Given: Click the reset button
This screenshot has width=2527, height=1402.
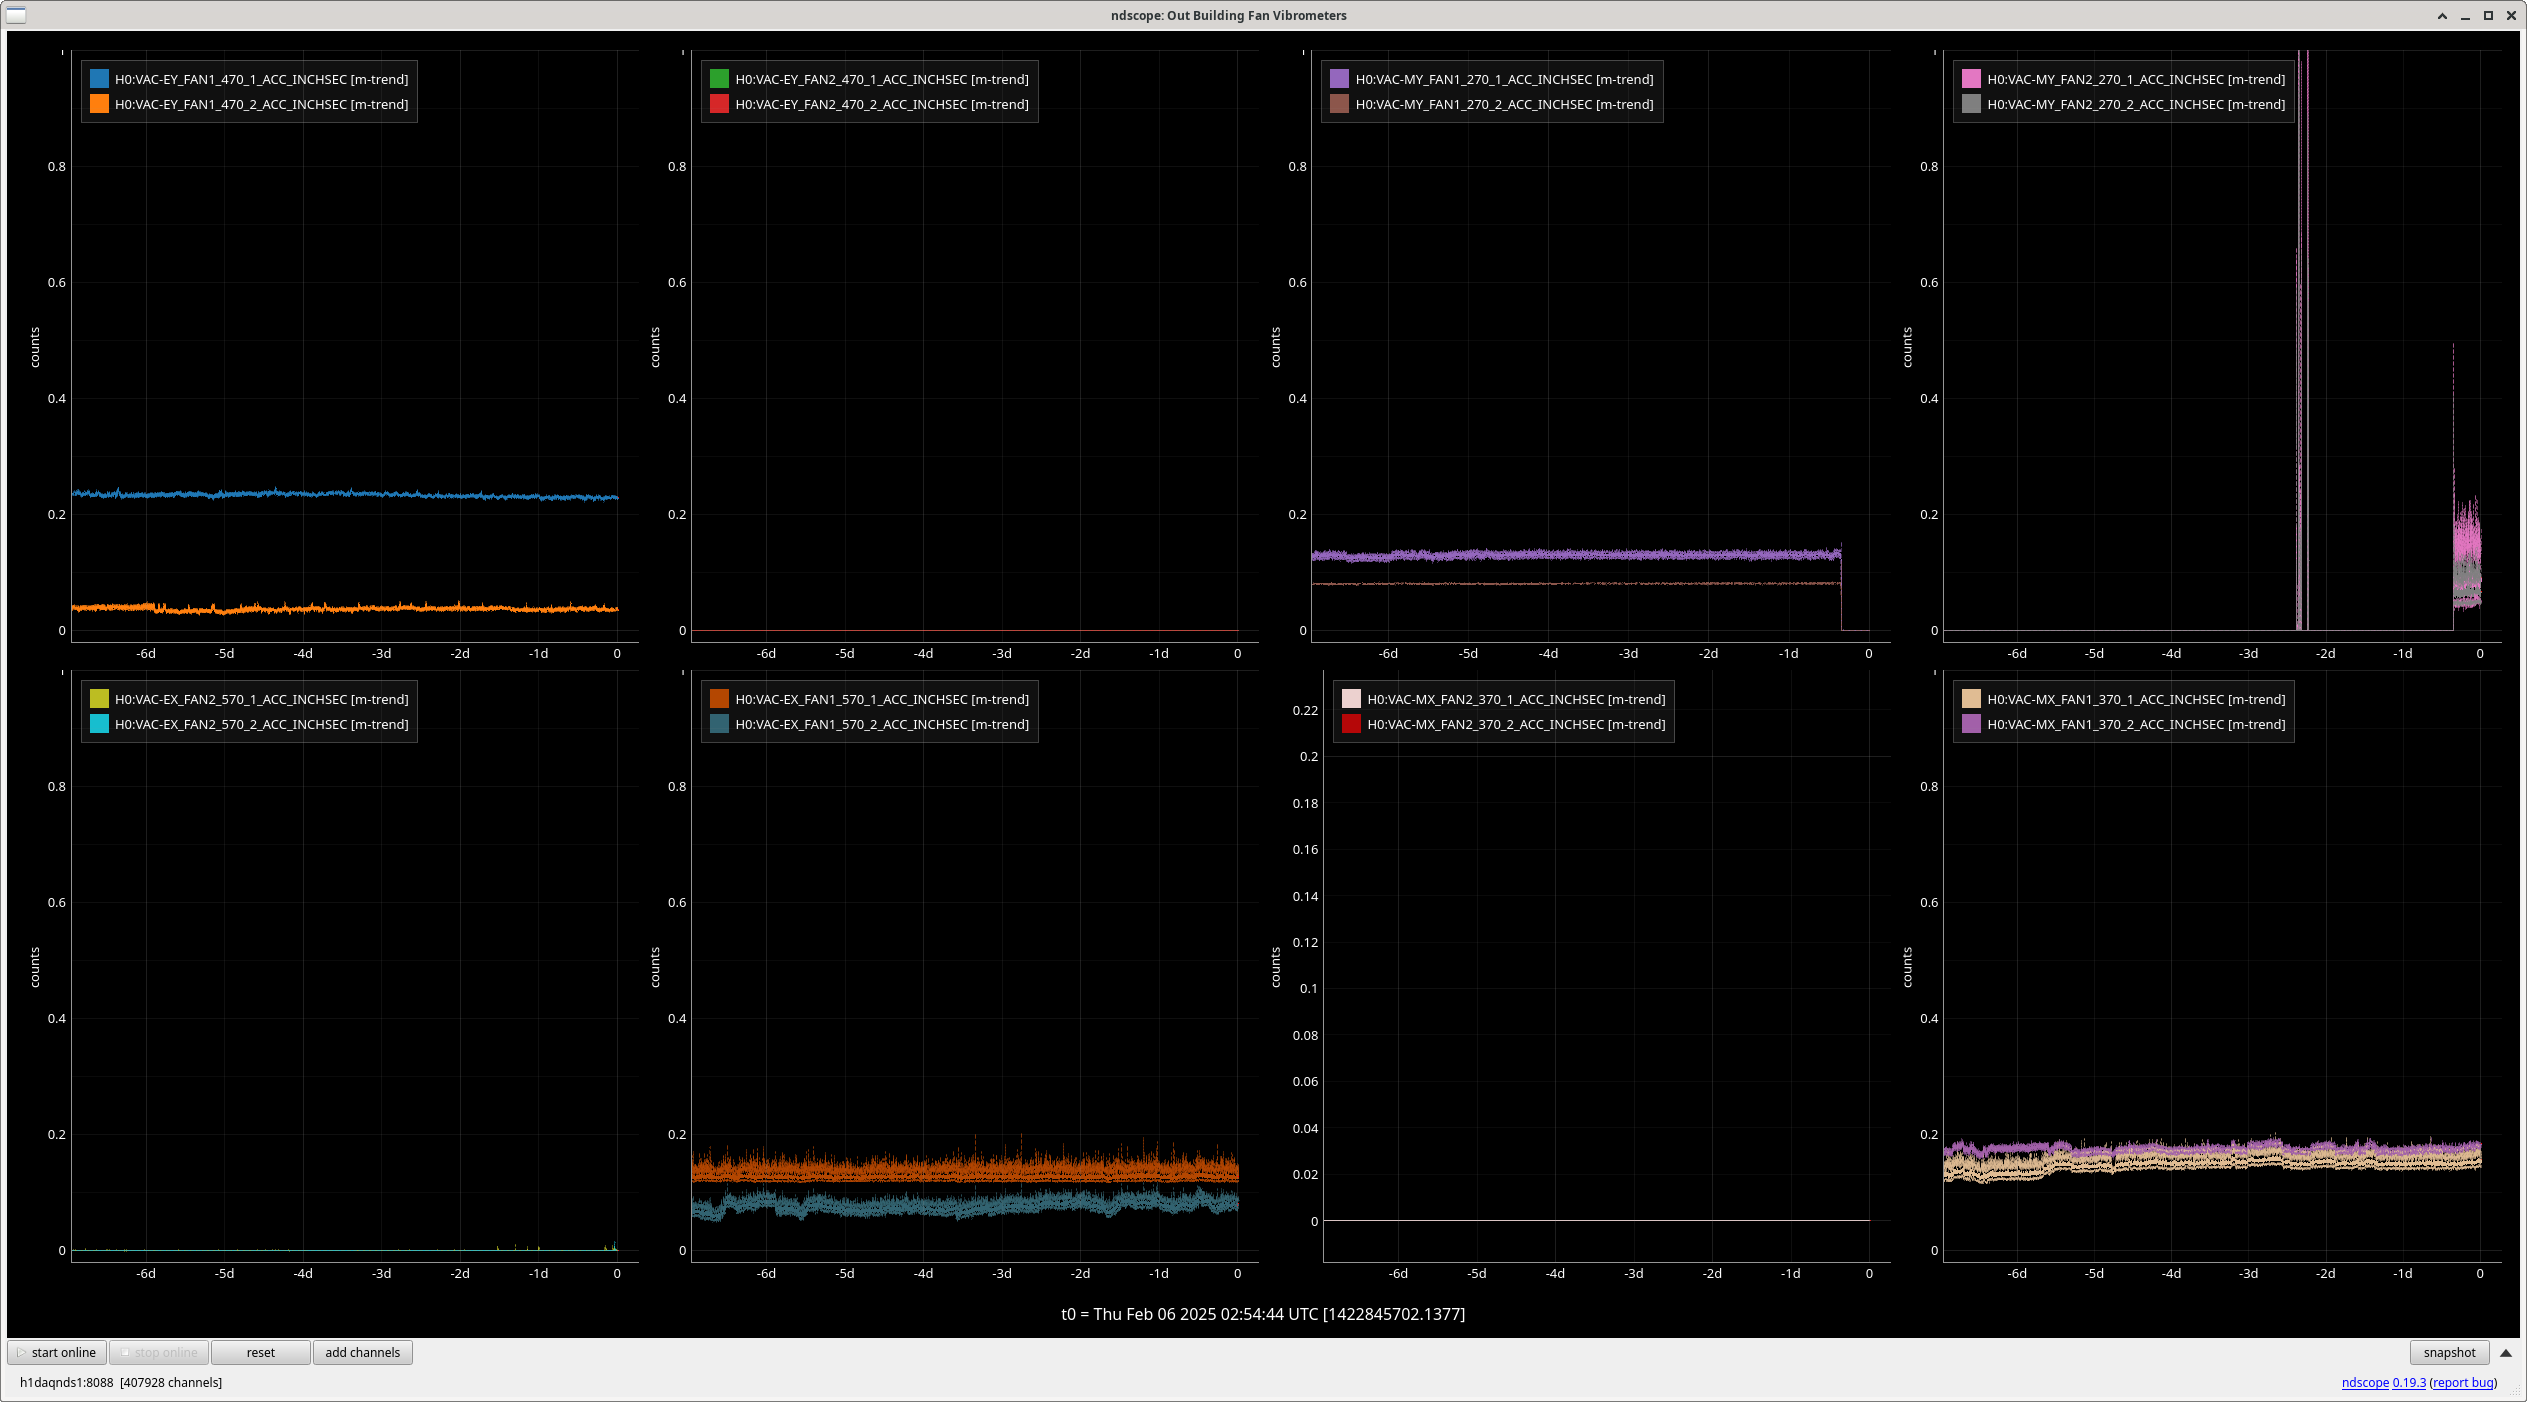Looking at the screenshot, I should point(261,1352).
